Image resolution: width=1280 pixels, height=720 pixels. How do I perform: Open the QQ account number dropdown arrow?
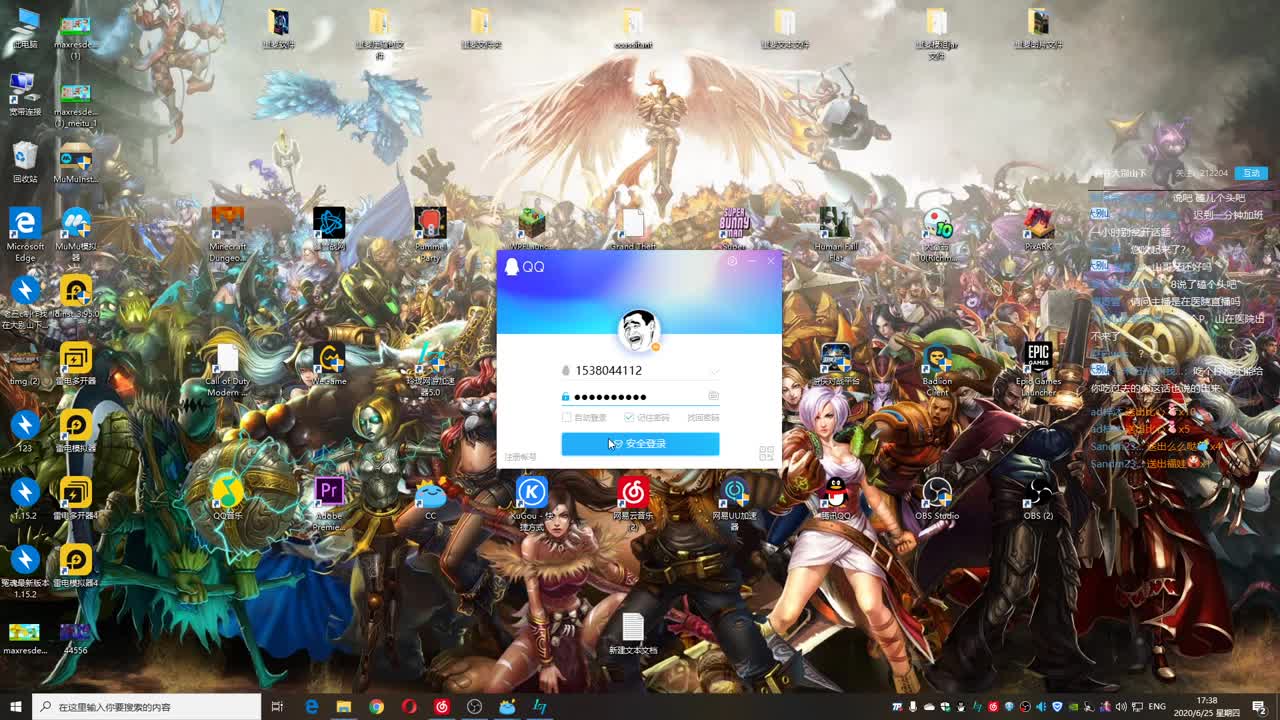pos(713,371)
